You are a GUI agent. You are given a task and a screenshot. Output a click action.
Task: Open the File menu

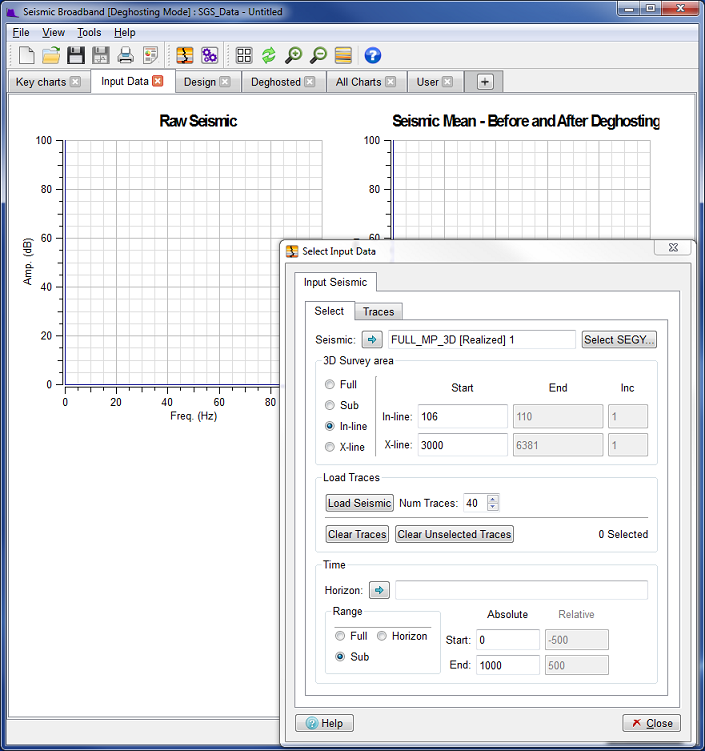[x=21, y=33]
